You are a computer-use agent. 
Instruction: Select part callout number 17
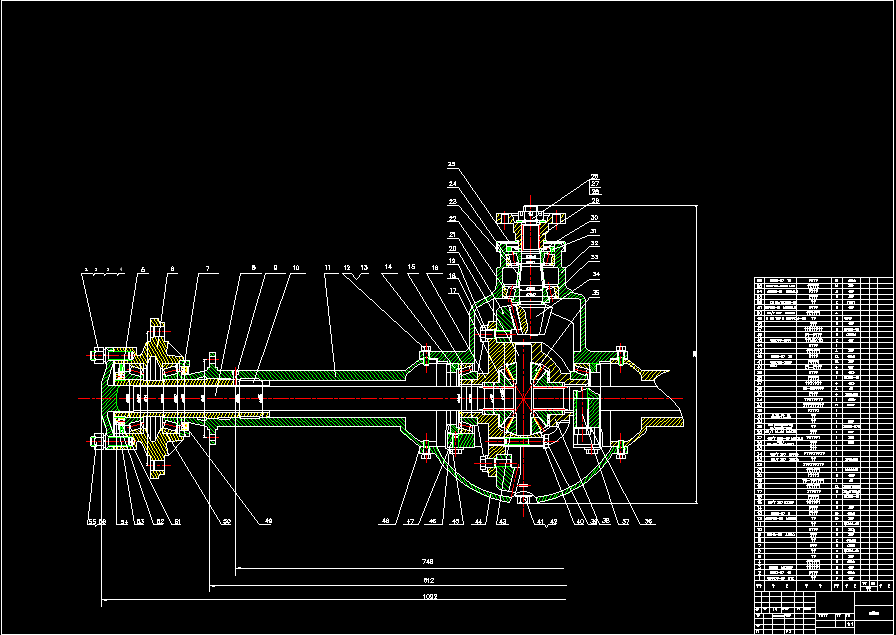pos(453,290)
